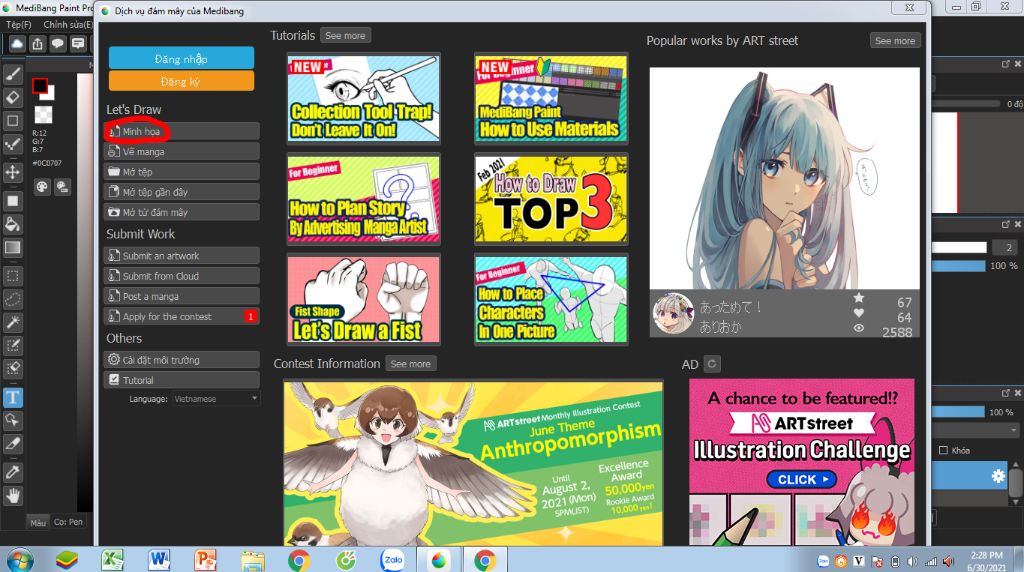Open the Tệp(F) menu
Image resolution: width=1024 pixels, height=572 pixels.
point(18,24)
